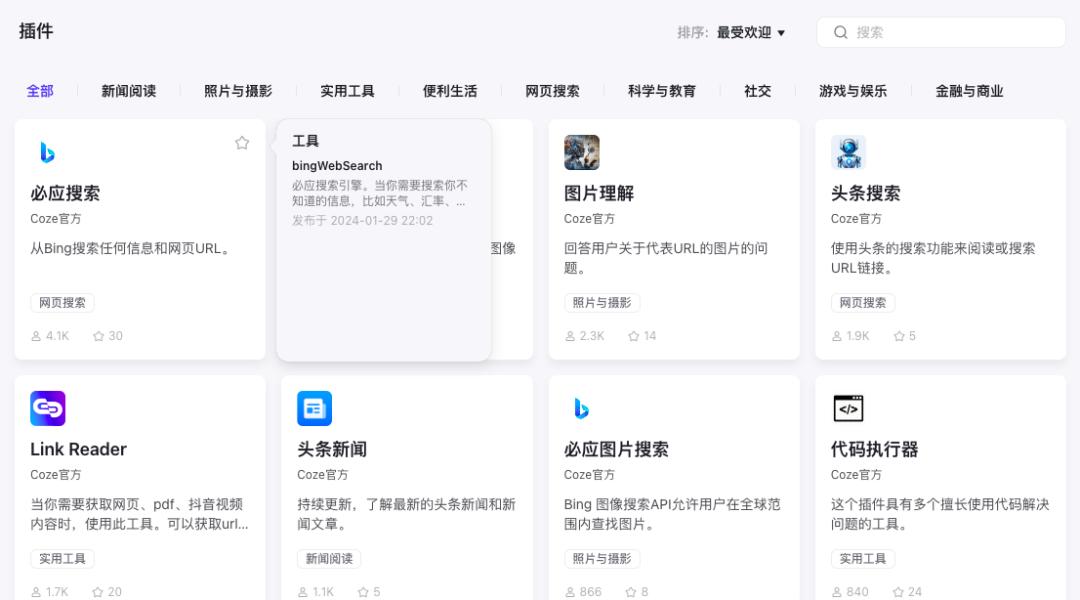Click 网页搜索 tag on 头条搜索 card
Screen dimensions: 1080x600
coord(862,302)
